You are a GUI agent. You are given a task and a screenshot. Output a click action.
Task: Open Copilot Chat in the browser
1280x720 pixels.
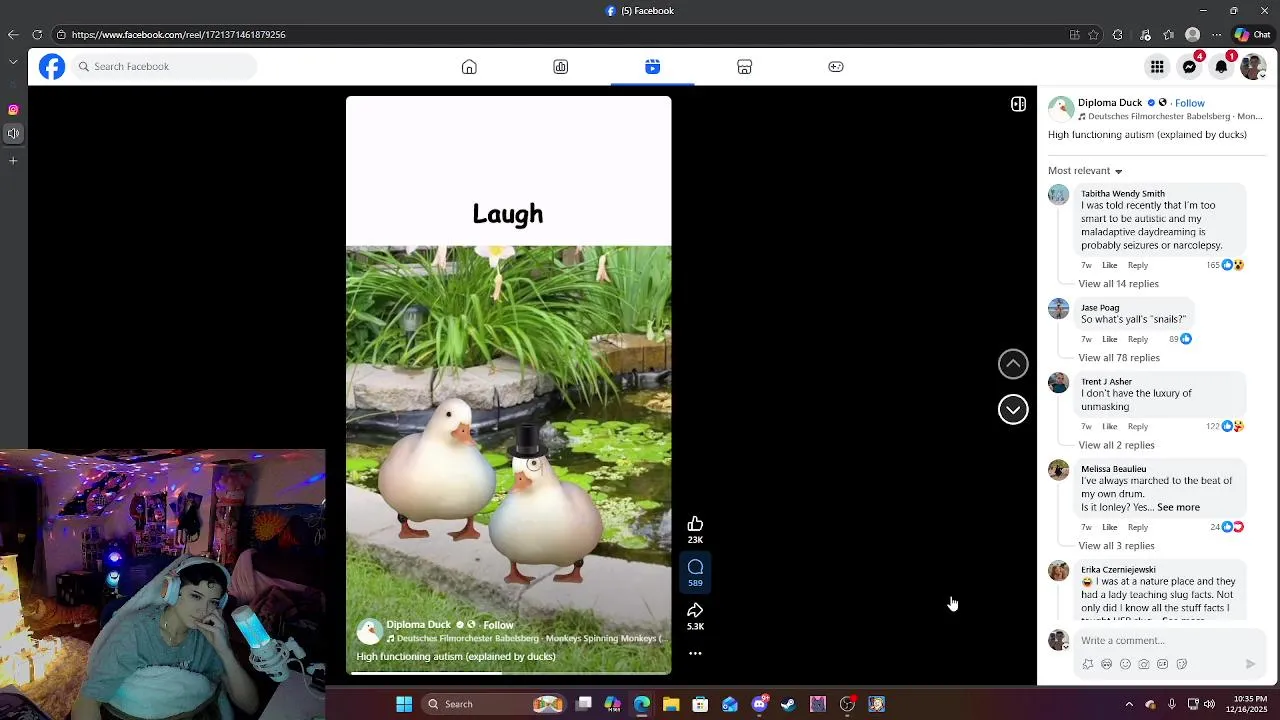click(x=1252, y=35)
